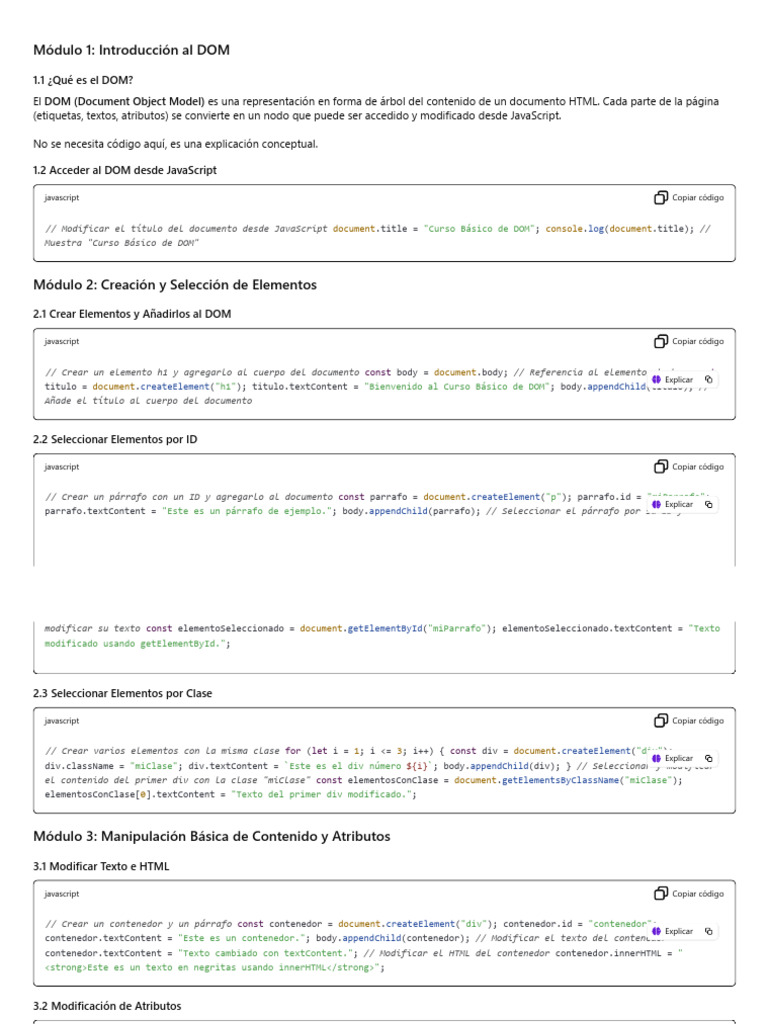Click the 1.1 ¿Qué es el DOM? subheading
This screenshot has width=768, height=1024.
coord(83,80)
